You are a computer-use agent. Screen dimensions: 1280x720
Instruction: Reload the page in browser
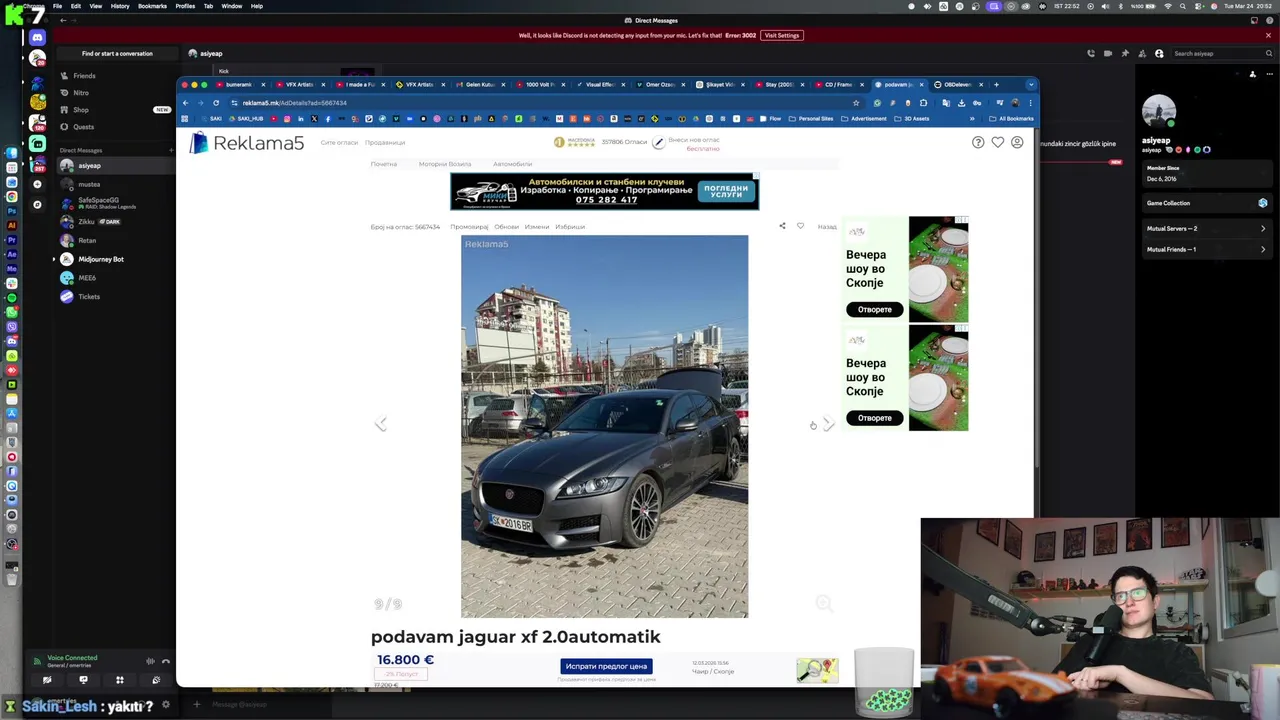[x=215, y=103]
